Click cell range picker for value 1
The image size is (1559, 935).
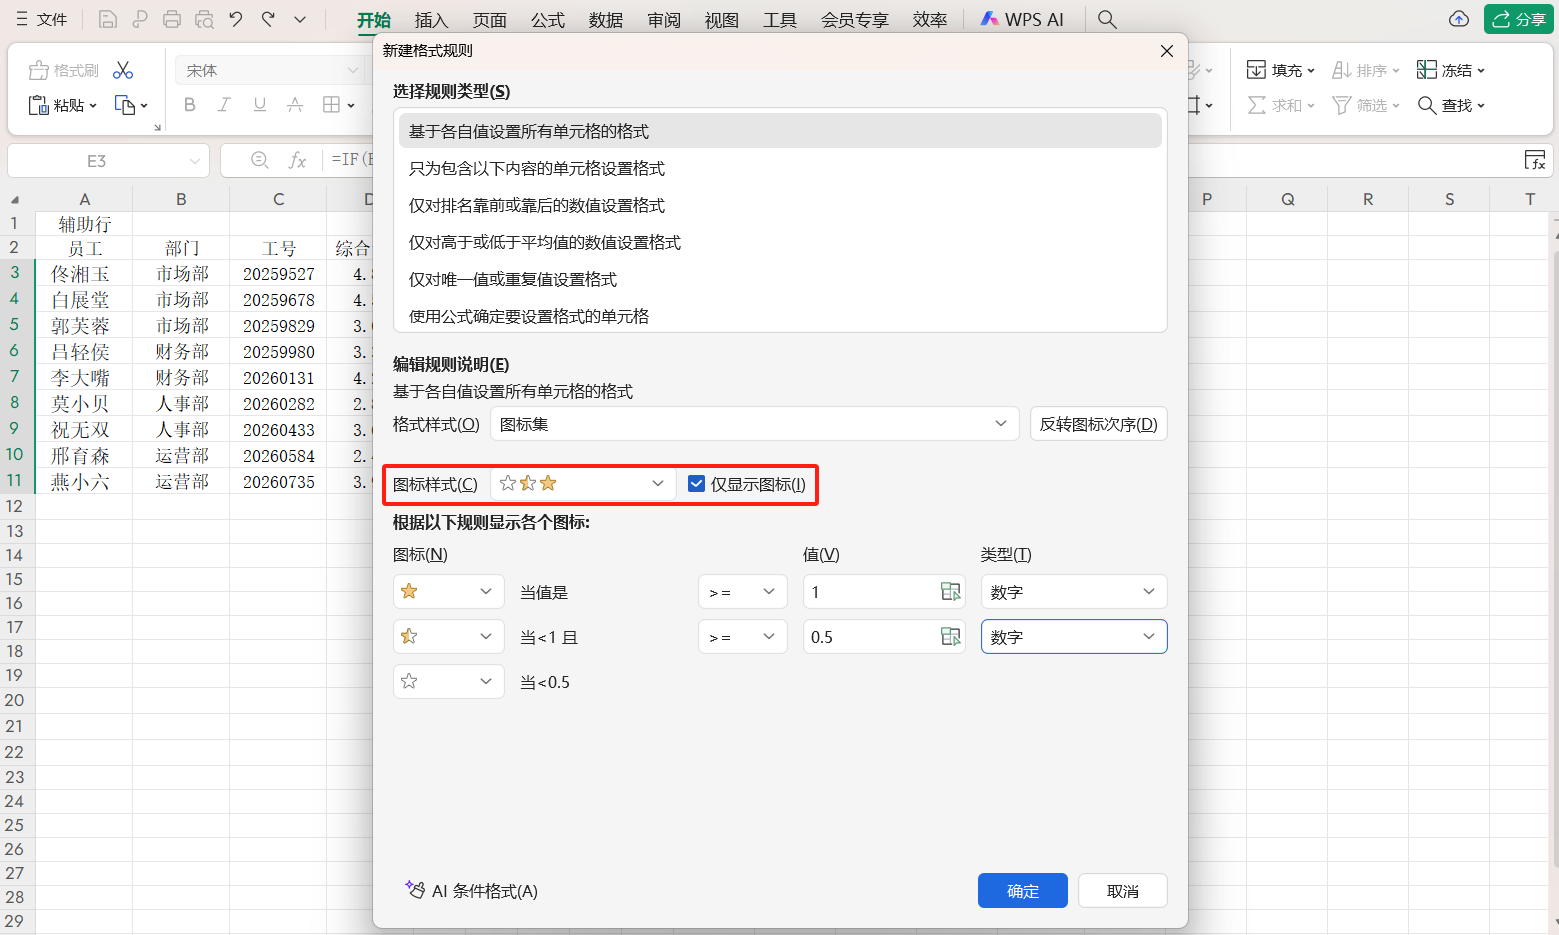click(950, 592)
